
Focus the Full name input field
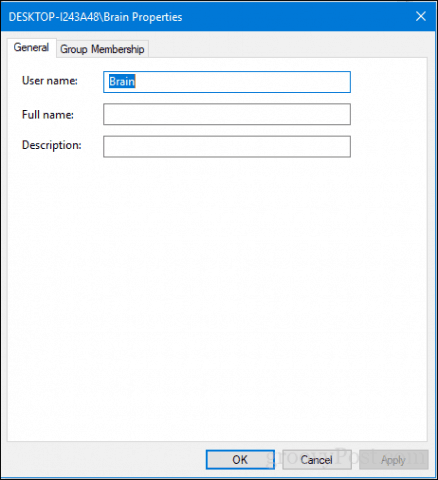pyautogui.click(x=227, y=114)
